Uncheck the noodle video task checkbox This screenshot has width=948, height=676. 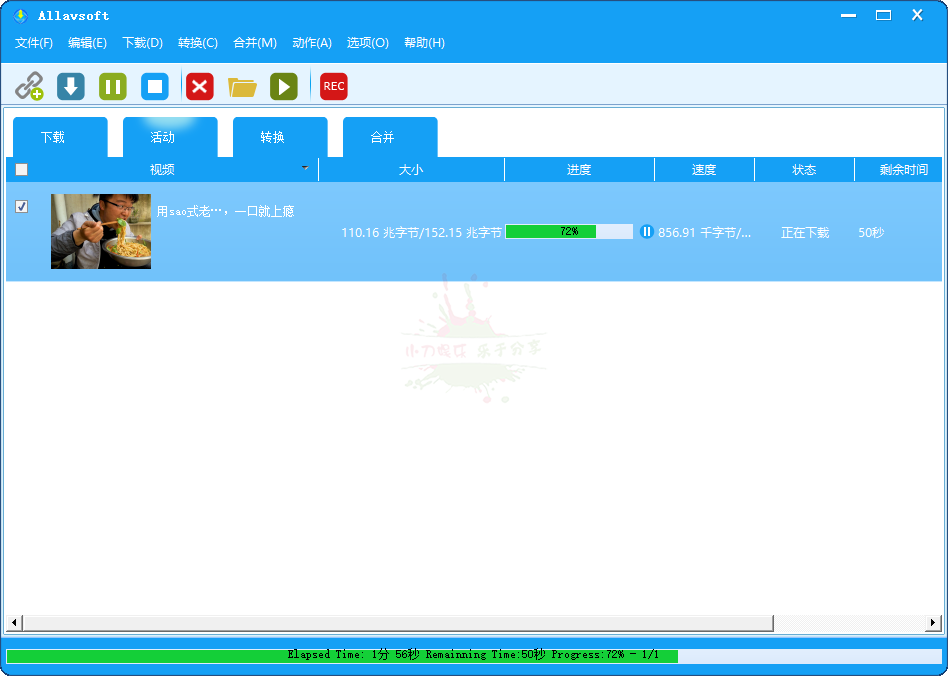21,206
